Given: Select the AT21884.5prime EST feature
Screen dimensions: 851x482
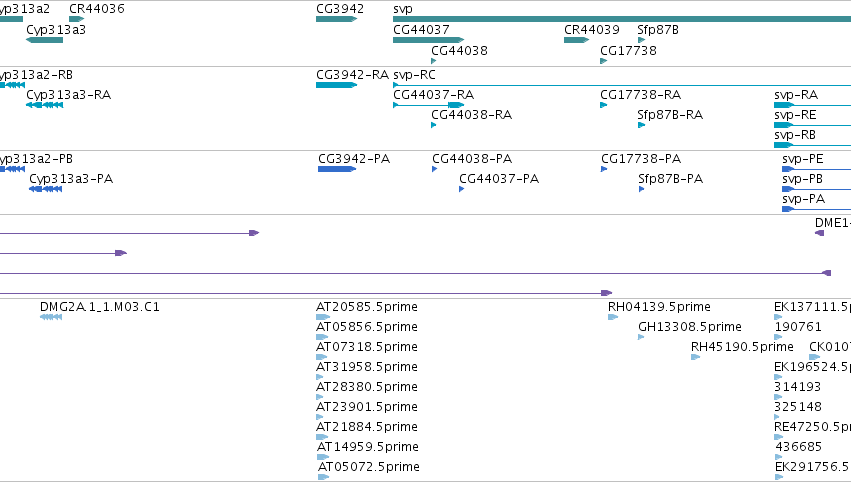Looking at the screenshot, I should click(x=322, y=437).
